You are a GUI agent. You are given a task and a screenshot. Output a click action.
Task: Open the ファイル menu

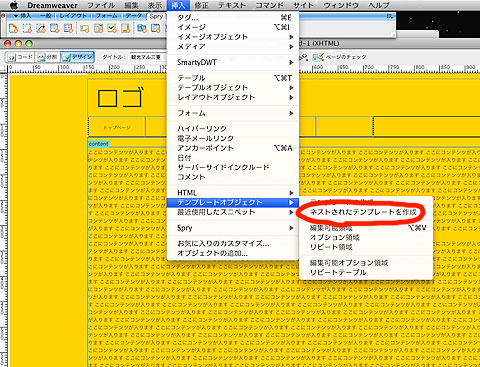pos(101,5)
